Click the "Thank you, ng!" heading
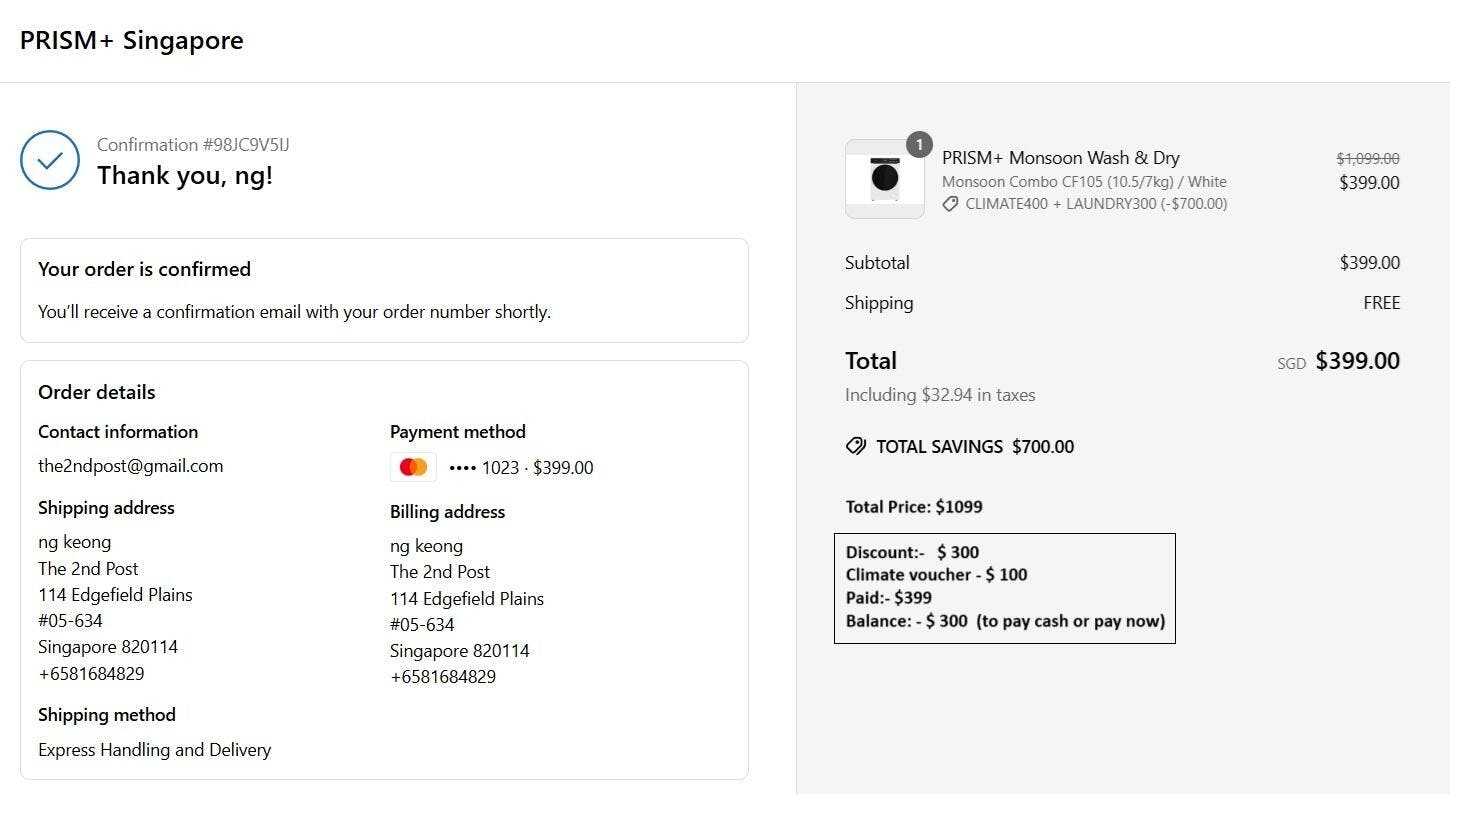 pos(185,176)
